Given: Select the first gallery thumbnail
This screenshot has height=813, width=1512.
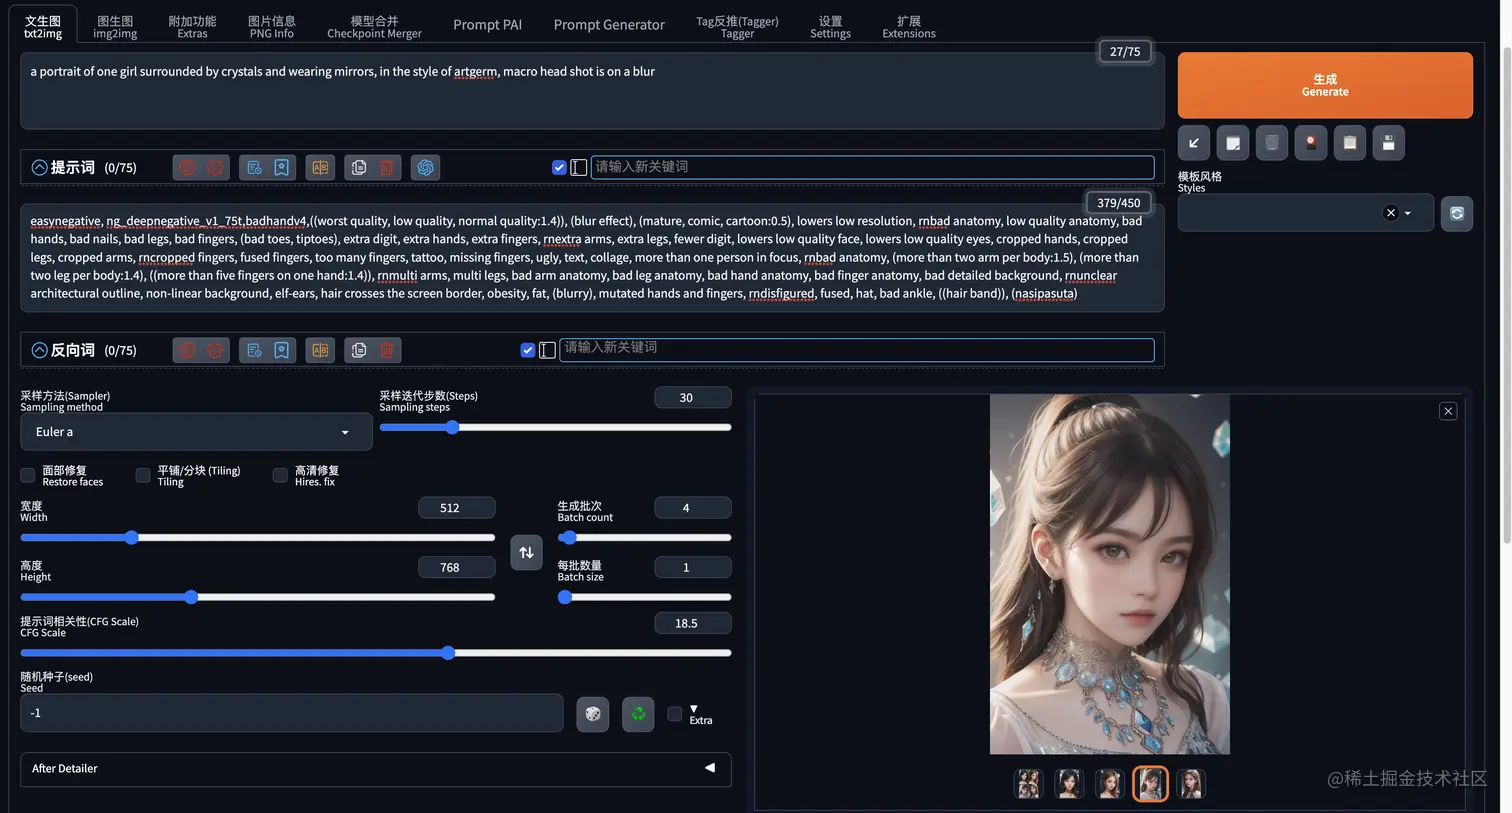Looking at the screenshot, I should click(x=1028, y=784).
